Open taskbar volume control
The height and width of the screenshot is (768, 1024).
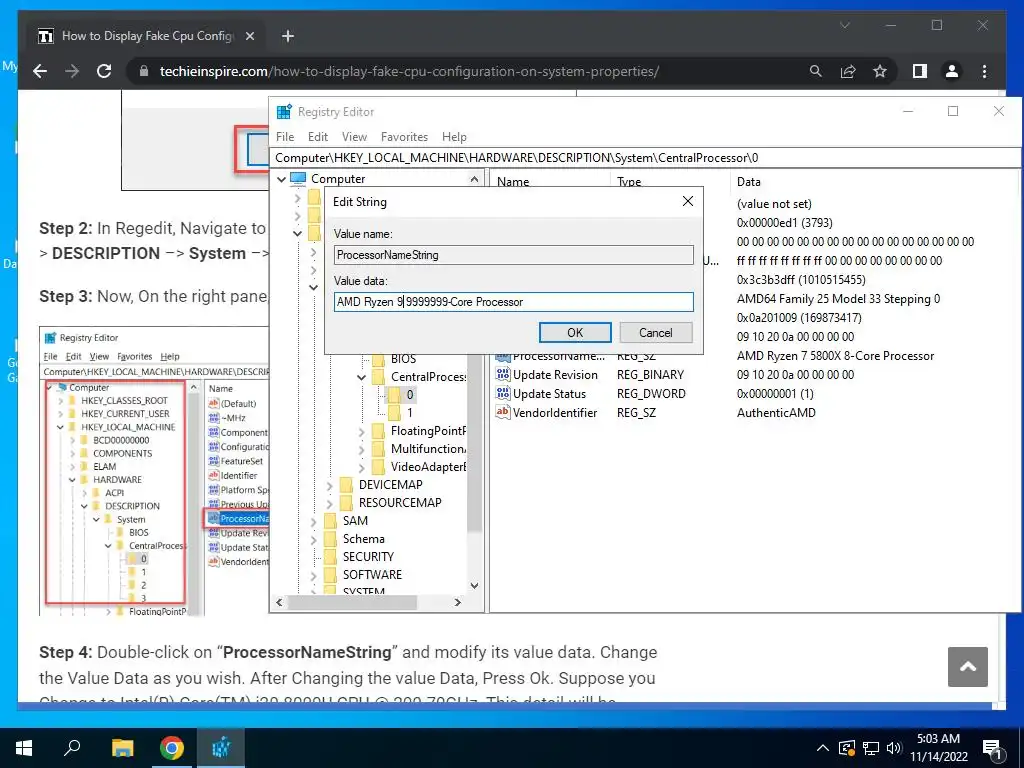point(893,748)
